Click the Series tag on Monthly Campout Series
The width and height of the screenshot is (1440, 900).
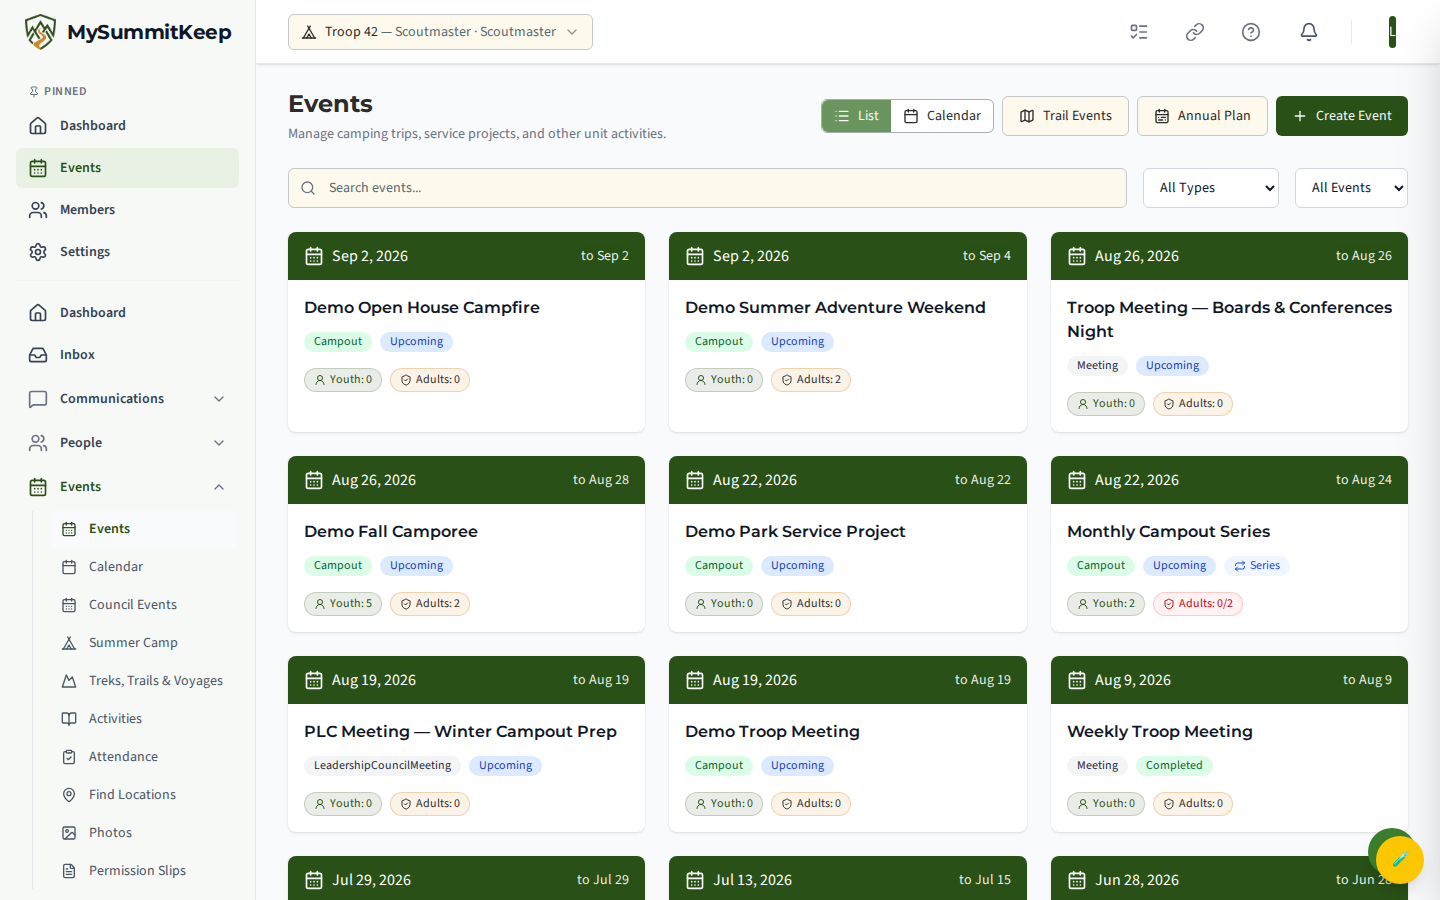pyautogui.click(x=1257, y=566)
